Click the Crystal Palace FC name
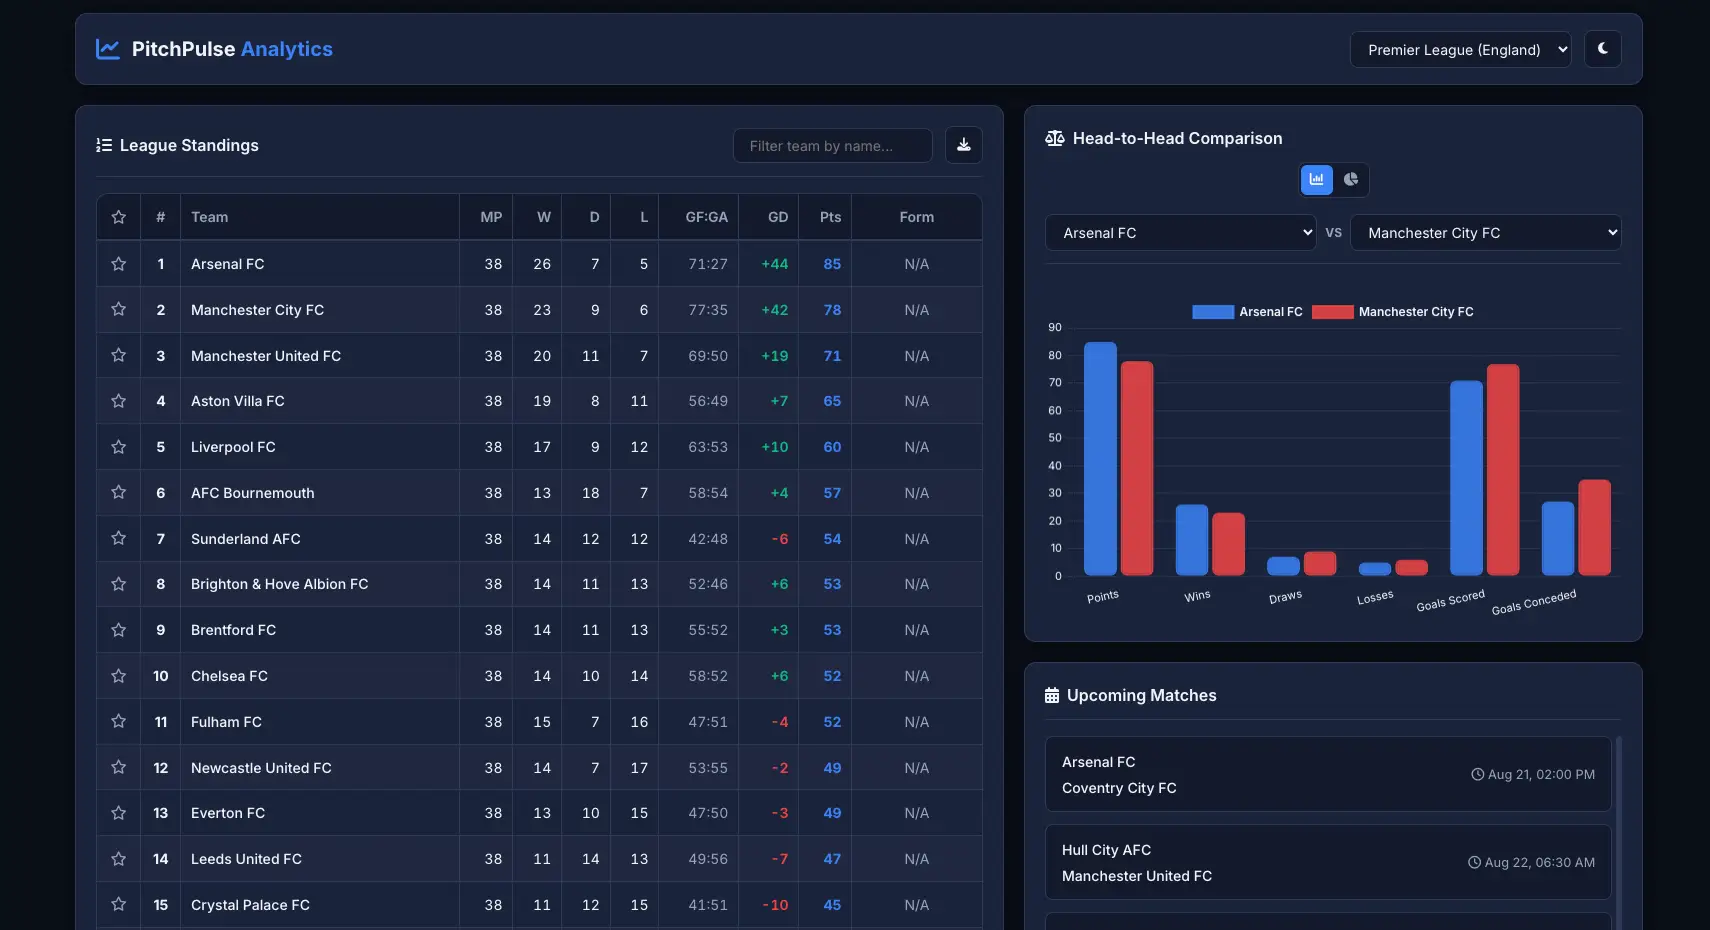This screenshot has height=930, width=1710. click(x=251, y=905)
